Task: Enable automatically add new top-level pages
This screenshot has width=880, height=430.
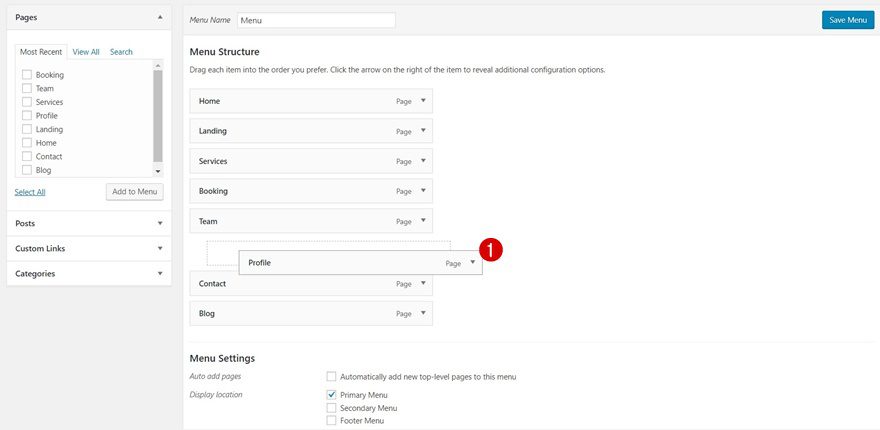Action: pos(332,377)
